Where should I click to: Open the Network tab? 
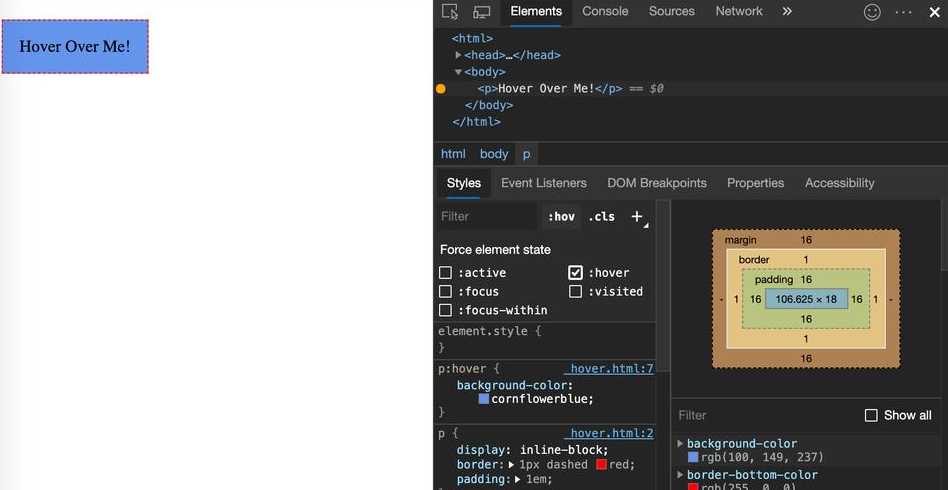click(x=739, y=11)
